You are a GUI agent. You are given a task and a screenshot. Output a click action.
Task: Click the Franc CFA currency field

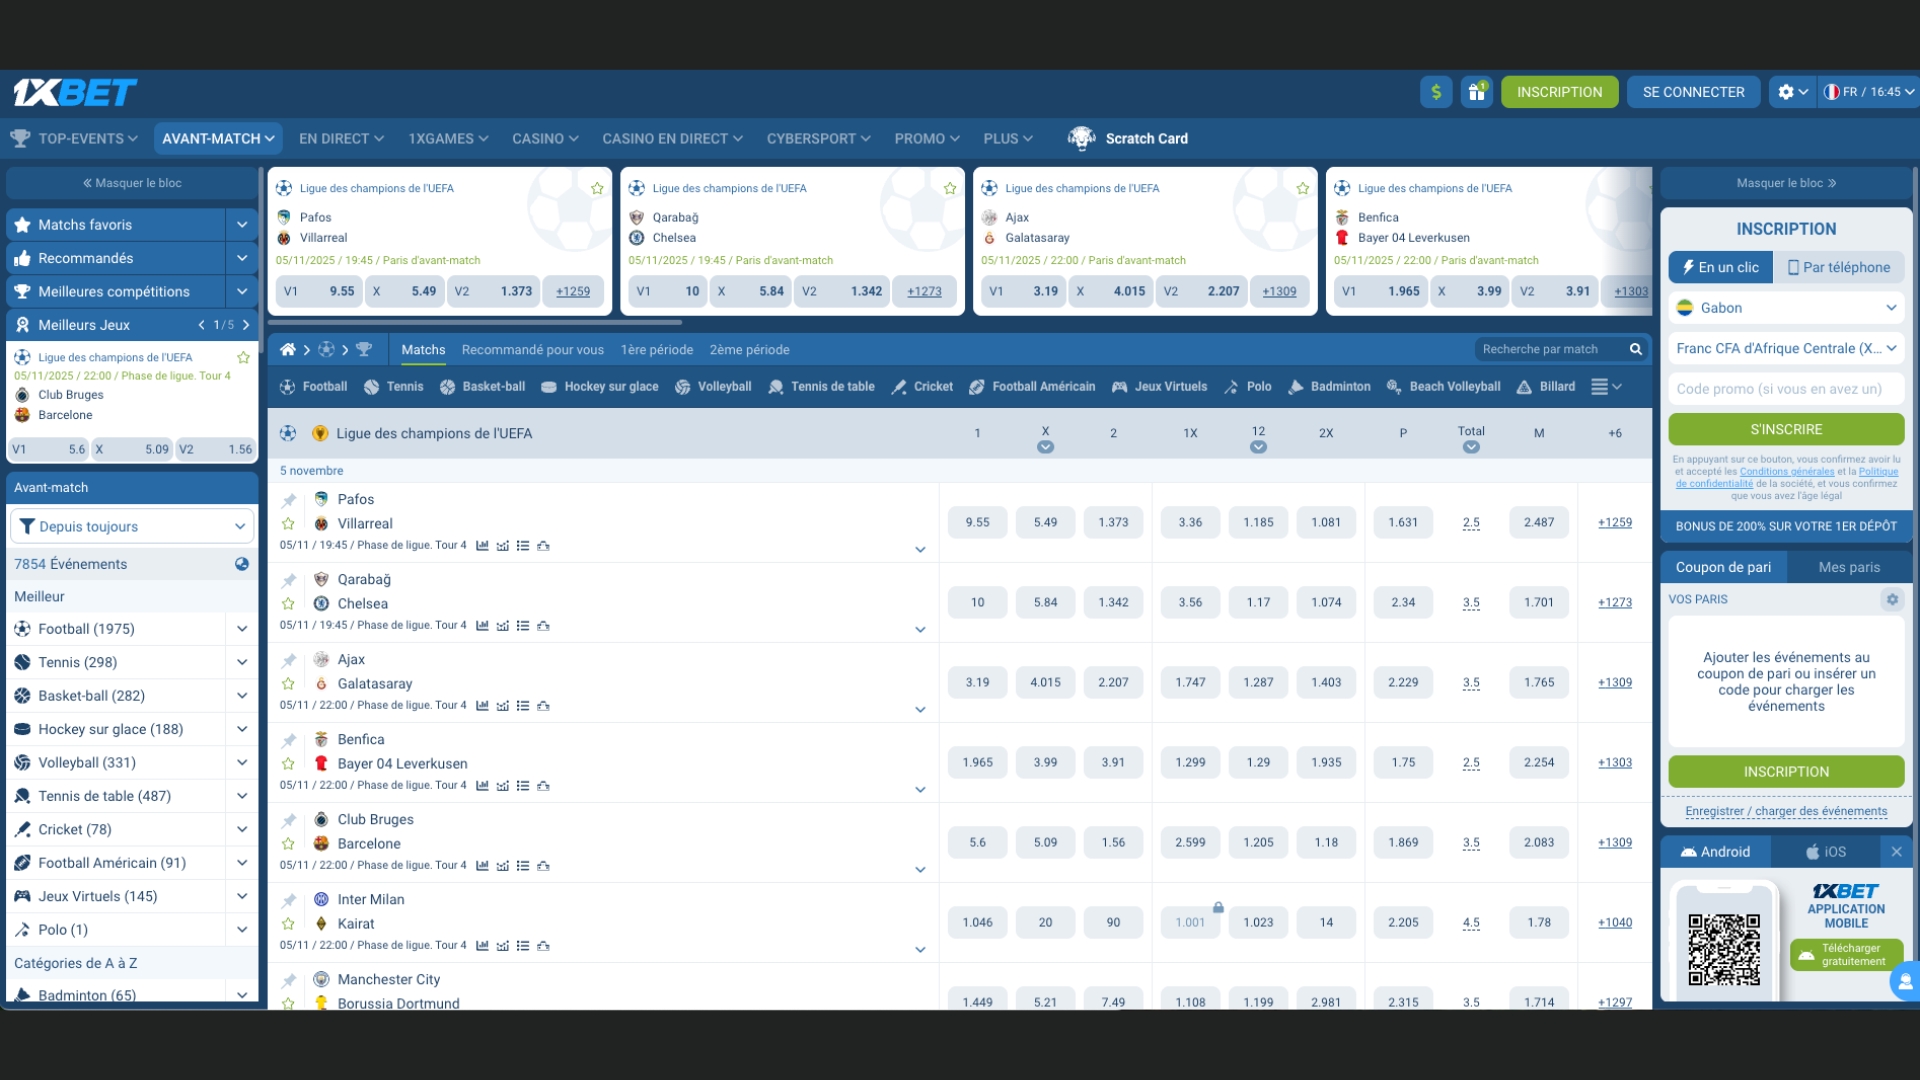point(1786,349)
